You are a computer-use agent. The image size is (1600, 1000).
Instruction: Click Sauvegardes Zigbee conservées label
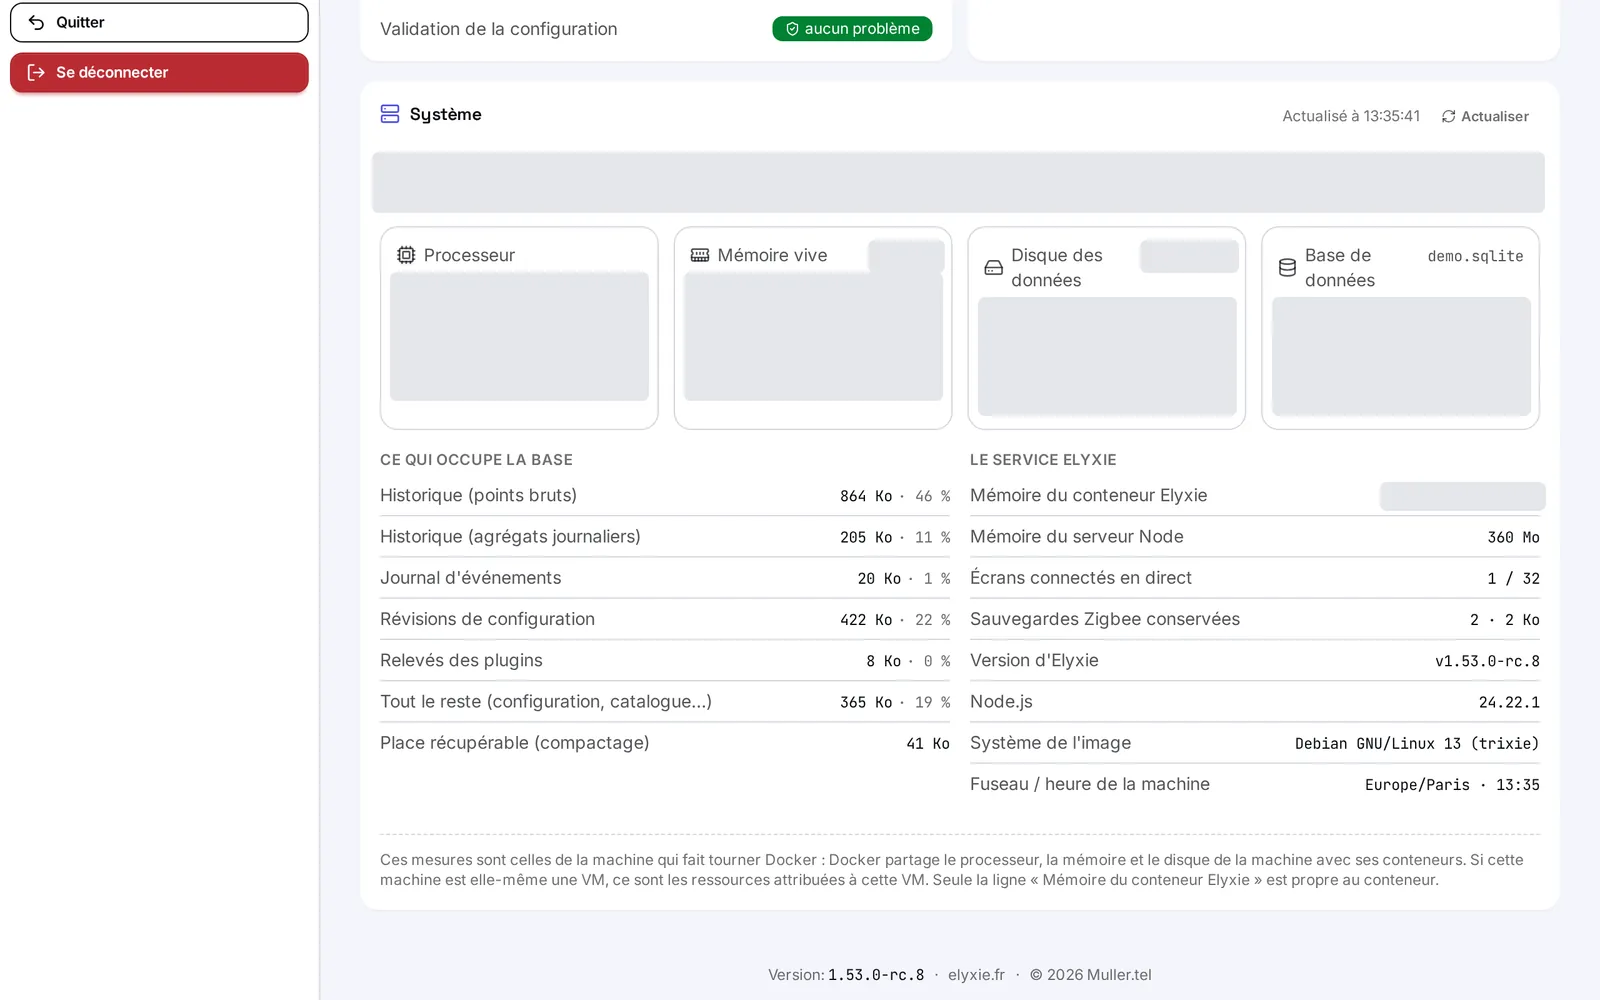tap(1105, 619)
